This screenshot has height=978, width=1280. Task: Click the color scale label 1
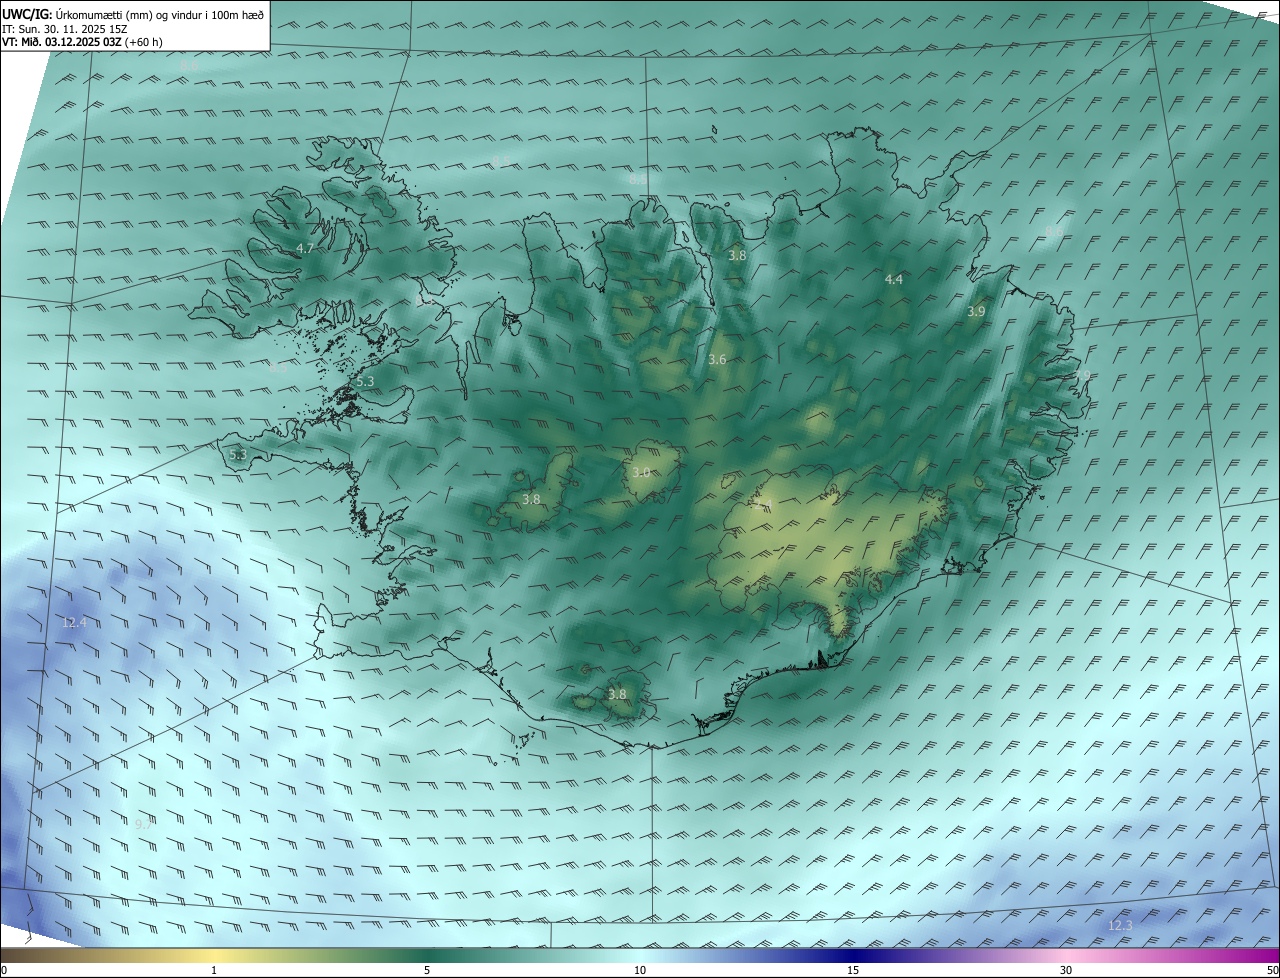click(x=214, y=970)
